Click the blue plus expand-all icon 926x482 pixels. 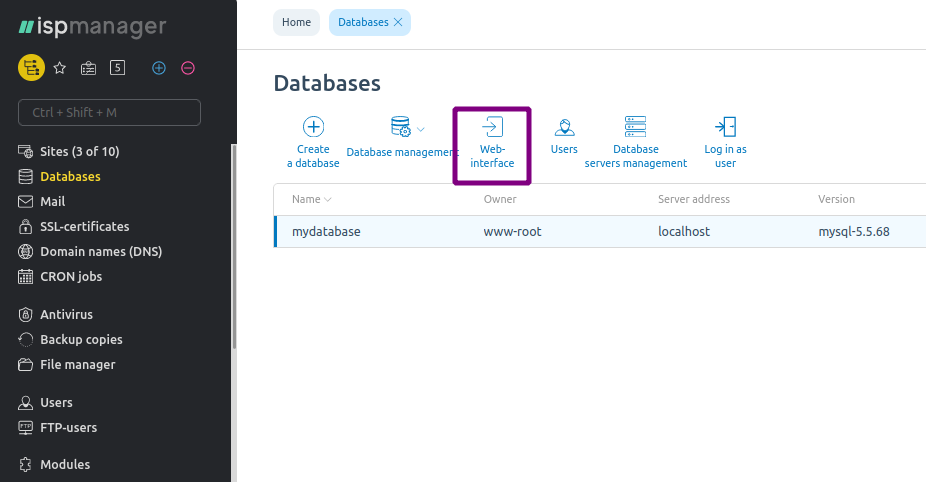pyautogui.click(x=159, y=68)
